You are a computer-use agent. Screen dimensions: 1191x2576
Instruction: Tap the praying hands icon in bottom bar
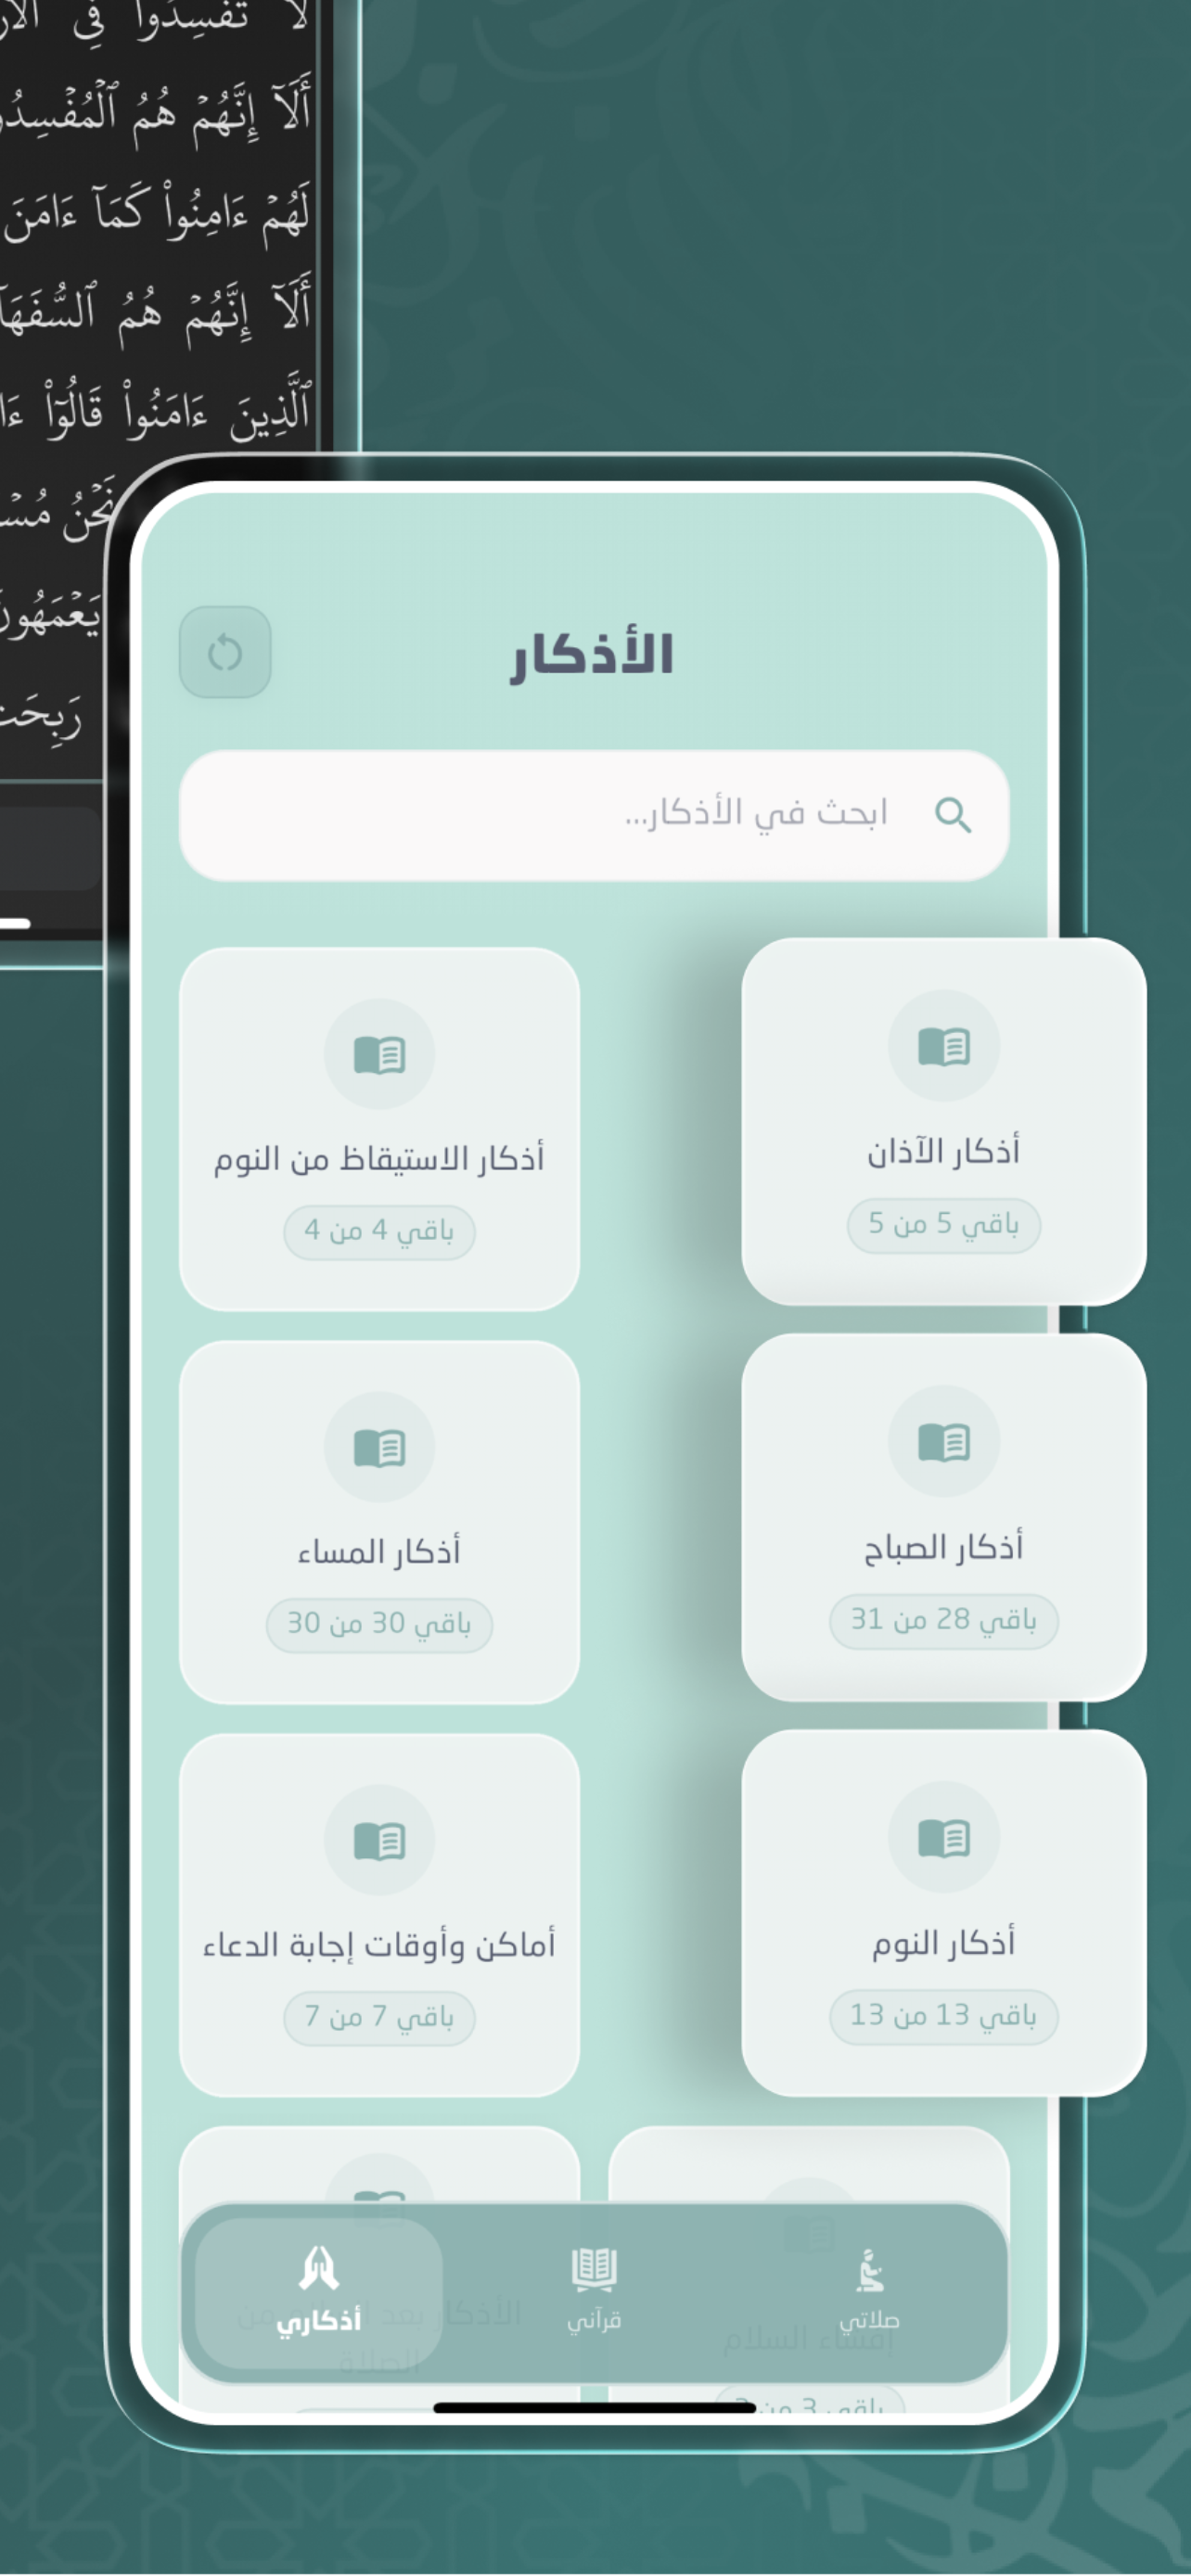tap(319, 2267)
